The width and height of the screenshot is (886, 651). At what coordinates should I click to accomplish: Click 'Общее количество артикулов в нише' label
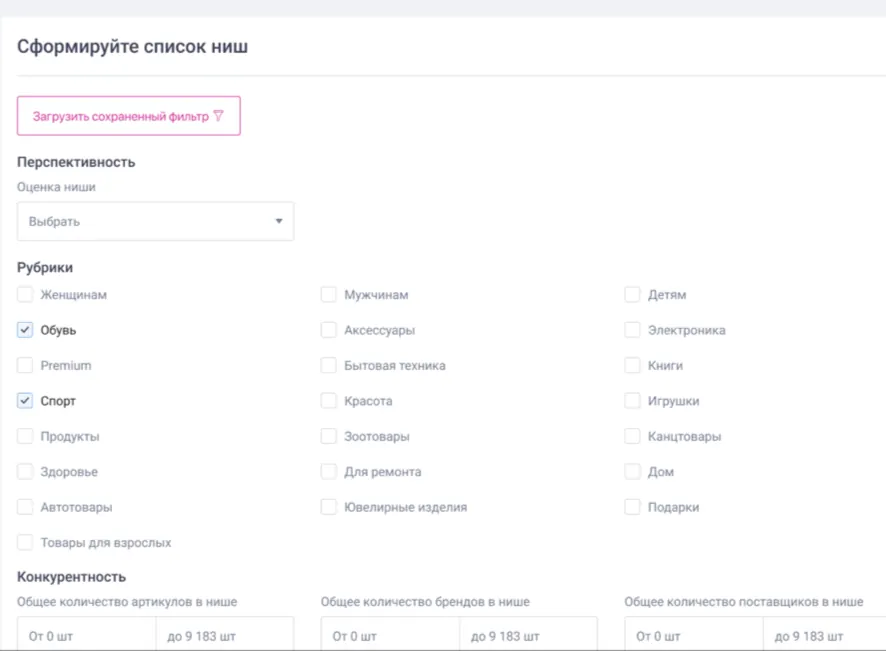127,602
